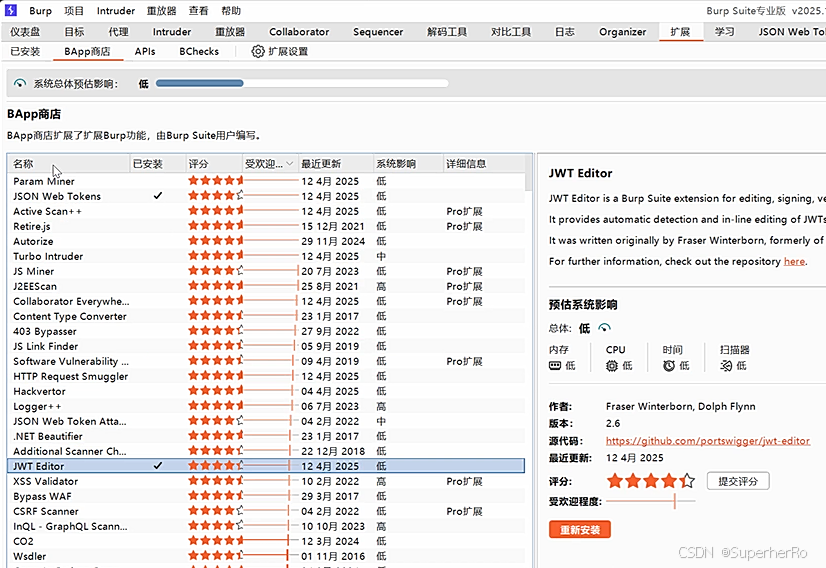Click the 受欢迎程度 popularity bar in details
The height and width of the screenshot is (568, 826).
point(651,501)
